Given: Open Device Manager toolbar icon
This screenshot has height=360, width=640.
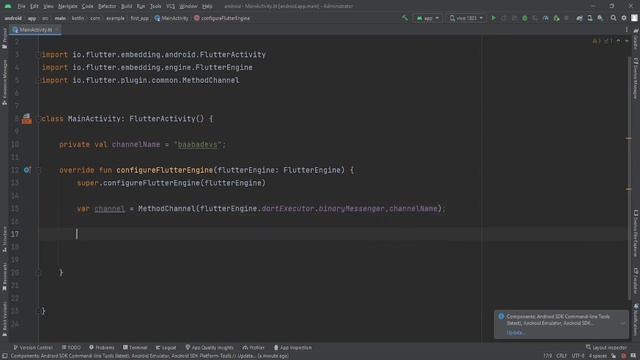Looking at the screenshot, I should (590, 18).
